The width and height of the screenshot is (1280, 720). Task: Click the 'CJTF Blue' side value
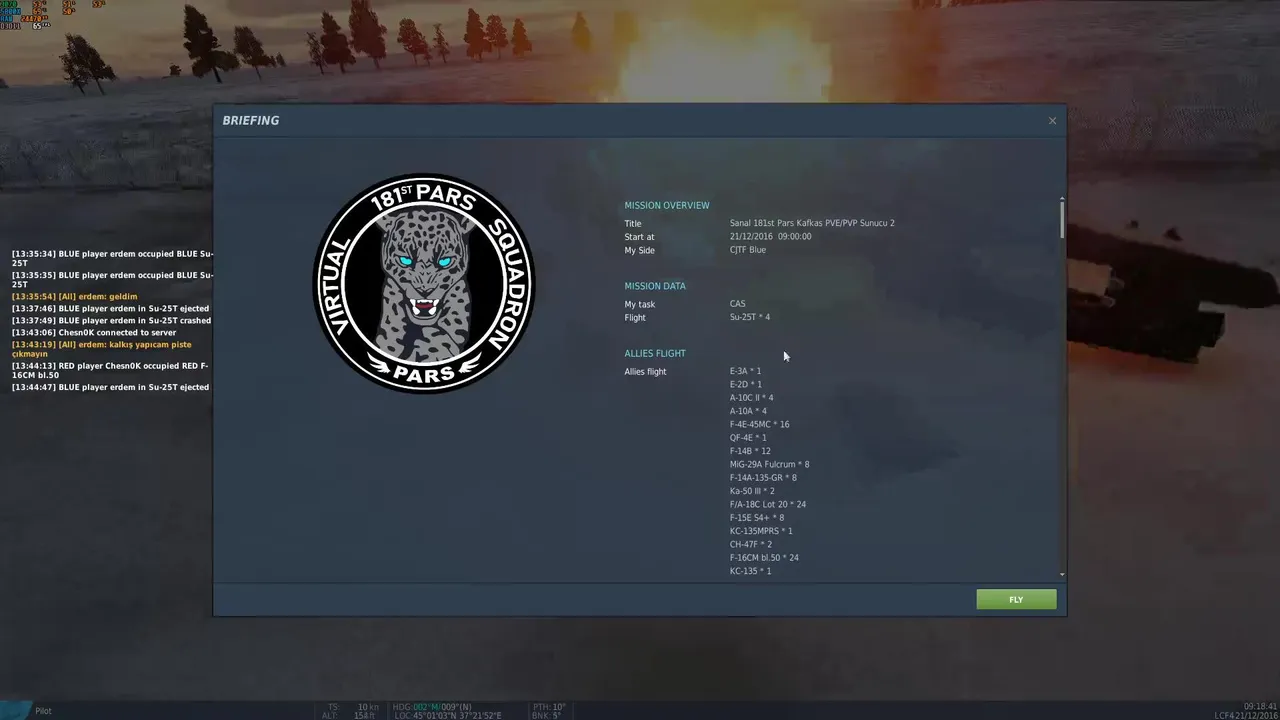tap(748, 250)
